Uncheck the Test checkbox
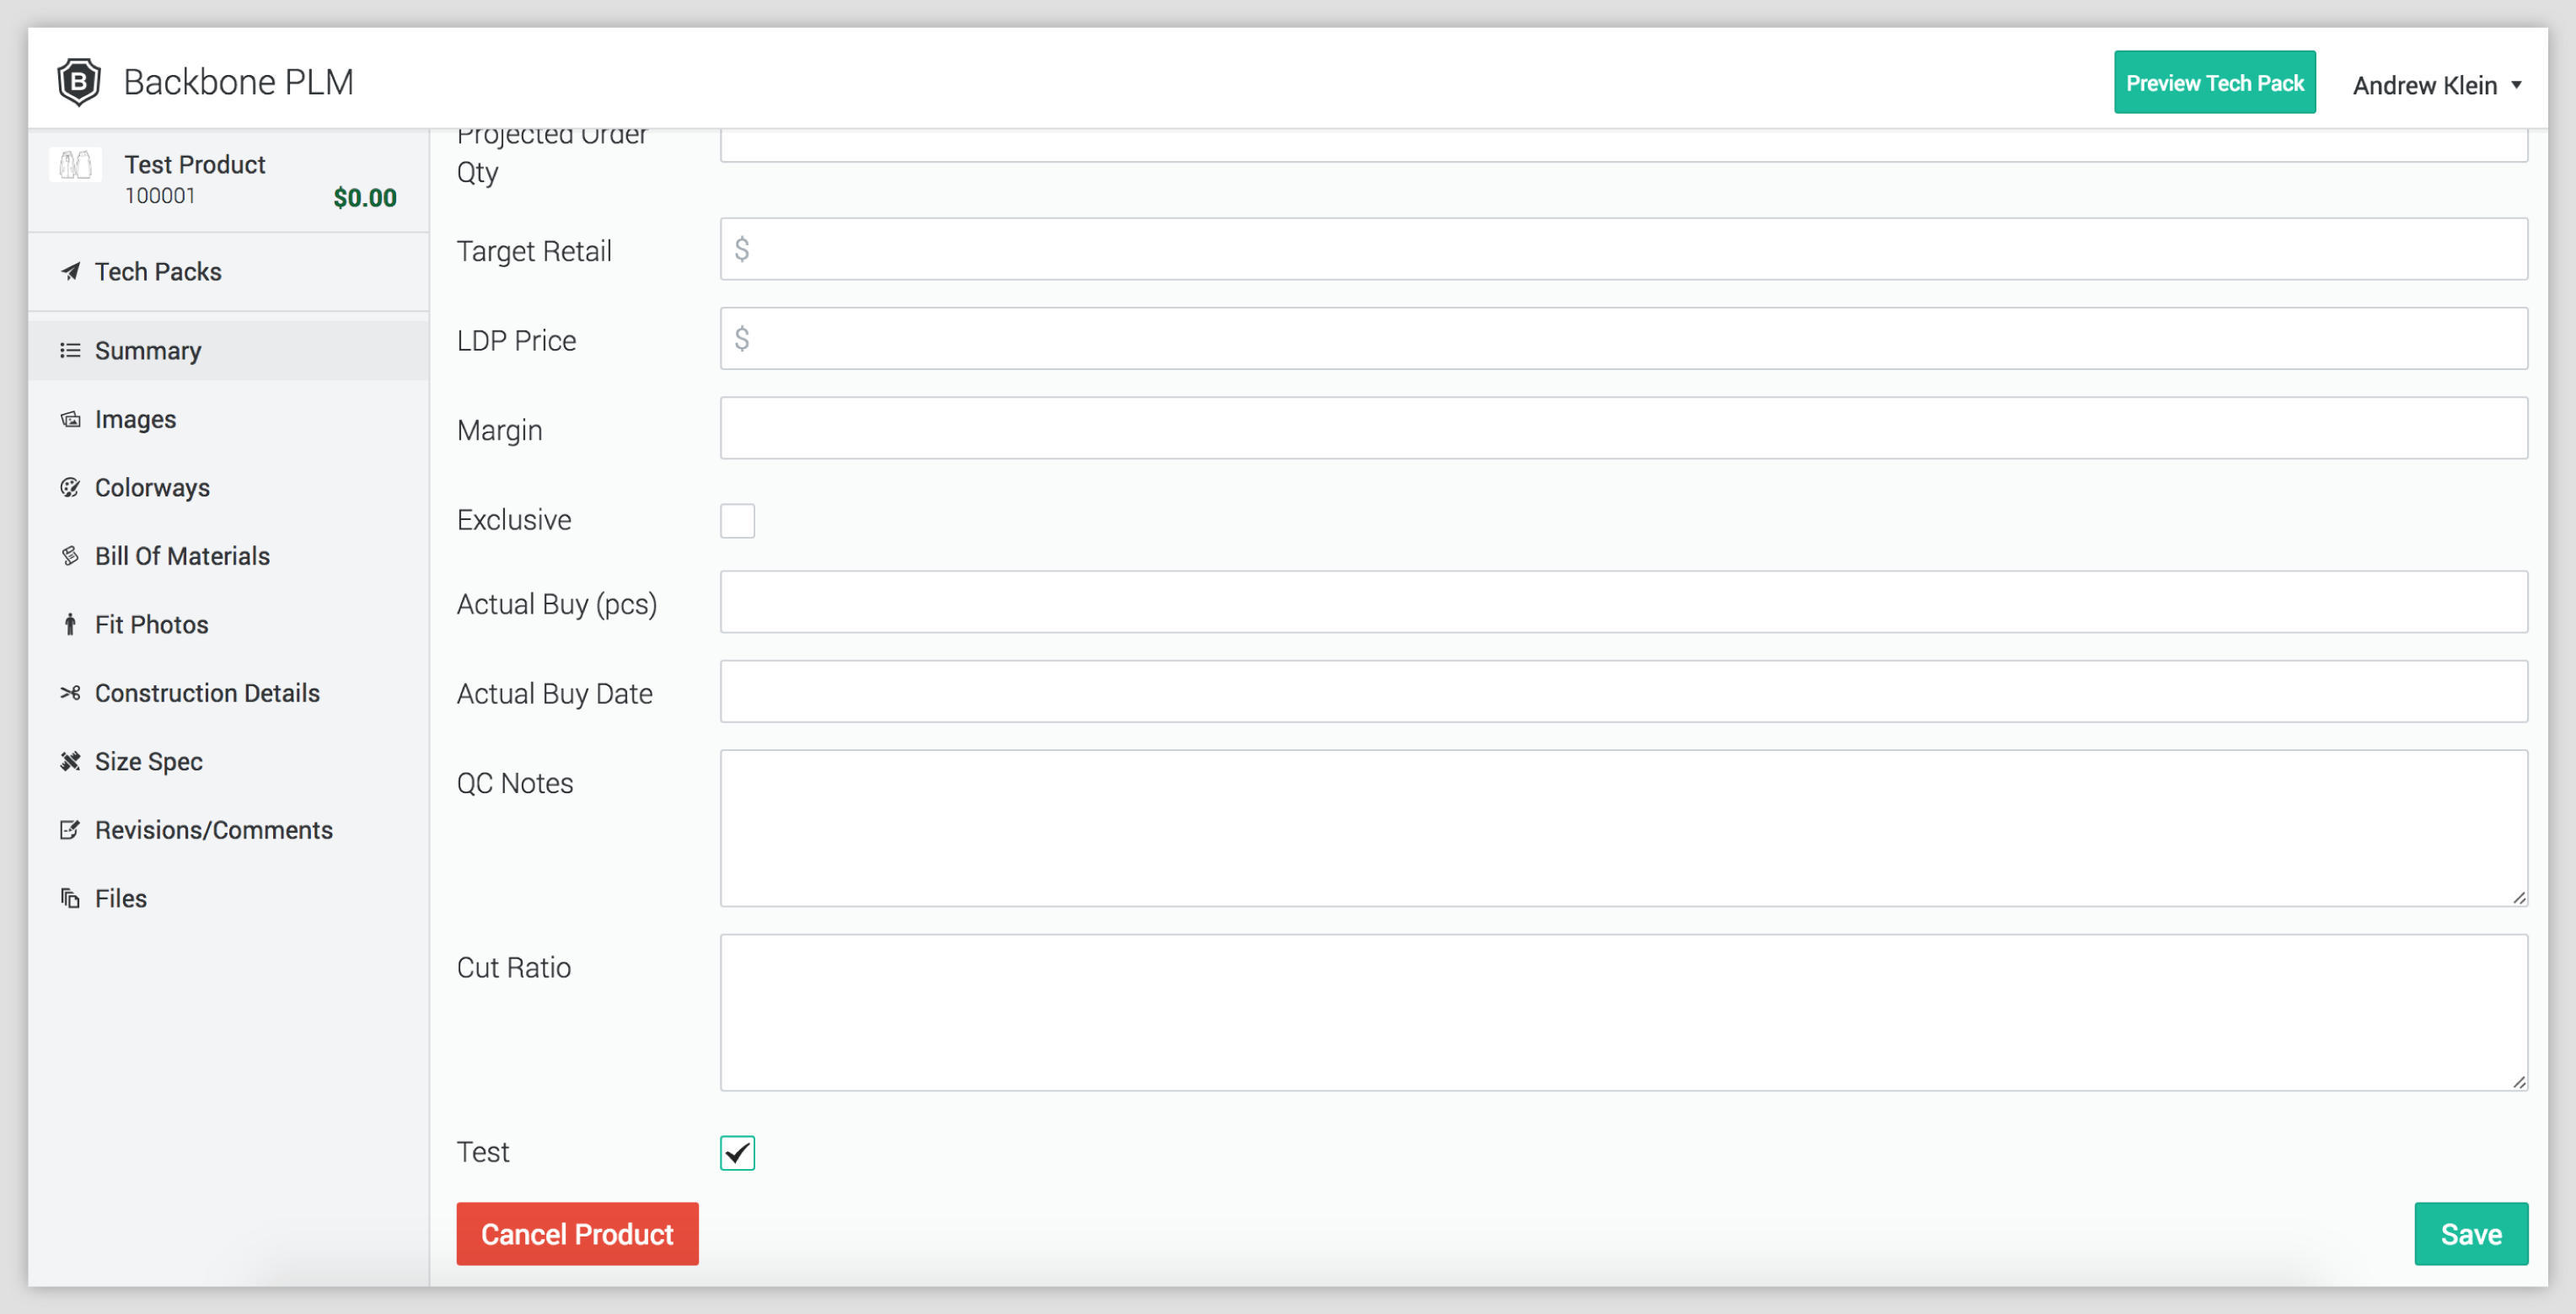 pos(737,1152)
